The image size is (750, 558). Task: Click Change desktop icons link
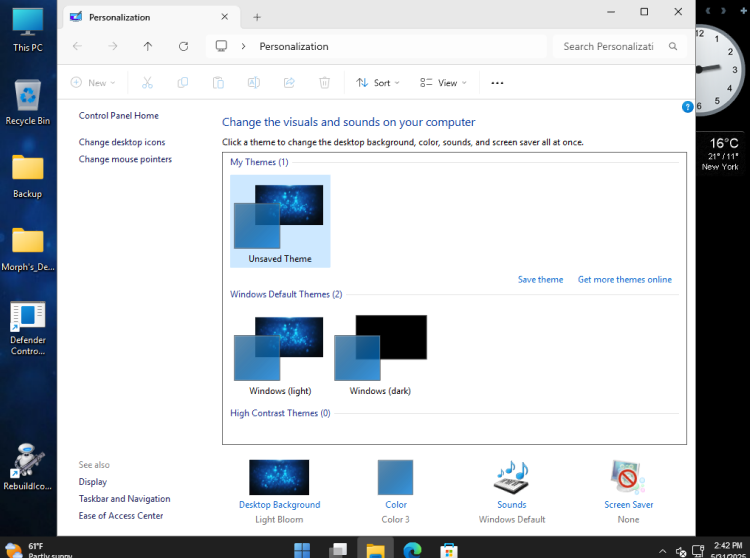pos(122,142)
